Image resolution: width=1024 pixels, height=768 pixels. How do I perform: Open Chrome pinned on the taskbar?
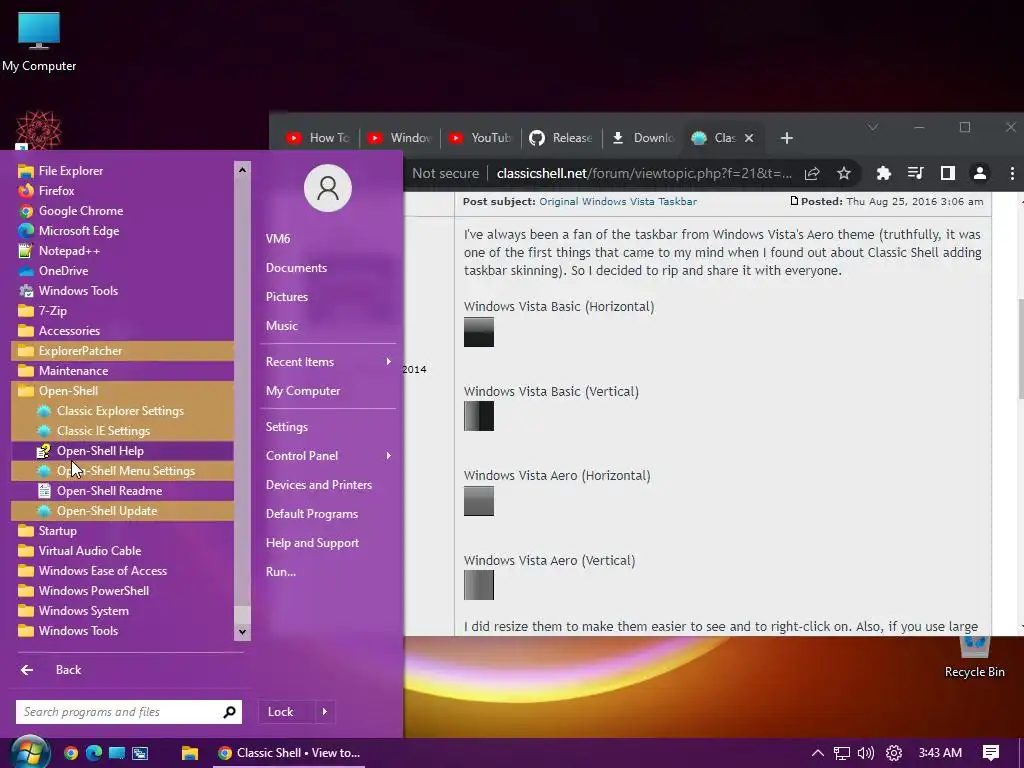point(71,753)
